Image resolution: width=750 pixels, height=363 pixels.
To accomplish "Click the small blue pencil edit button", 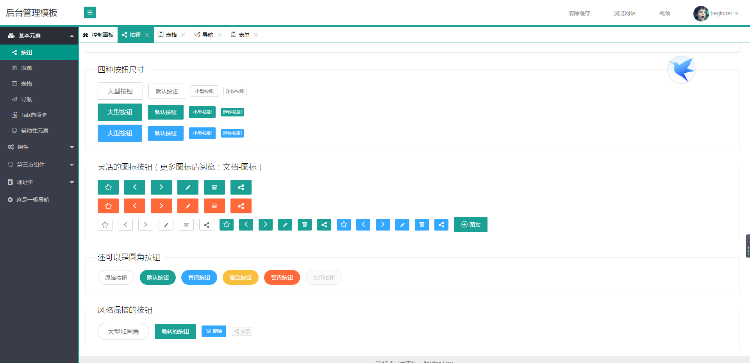I will [x=402, y=224].
